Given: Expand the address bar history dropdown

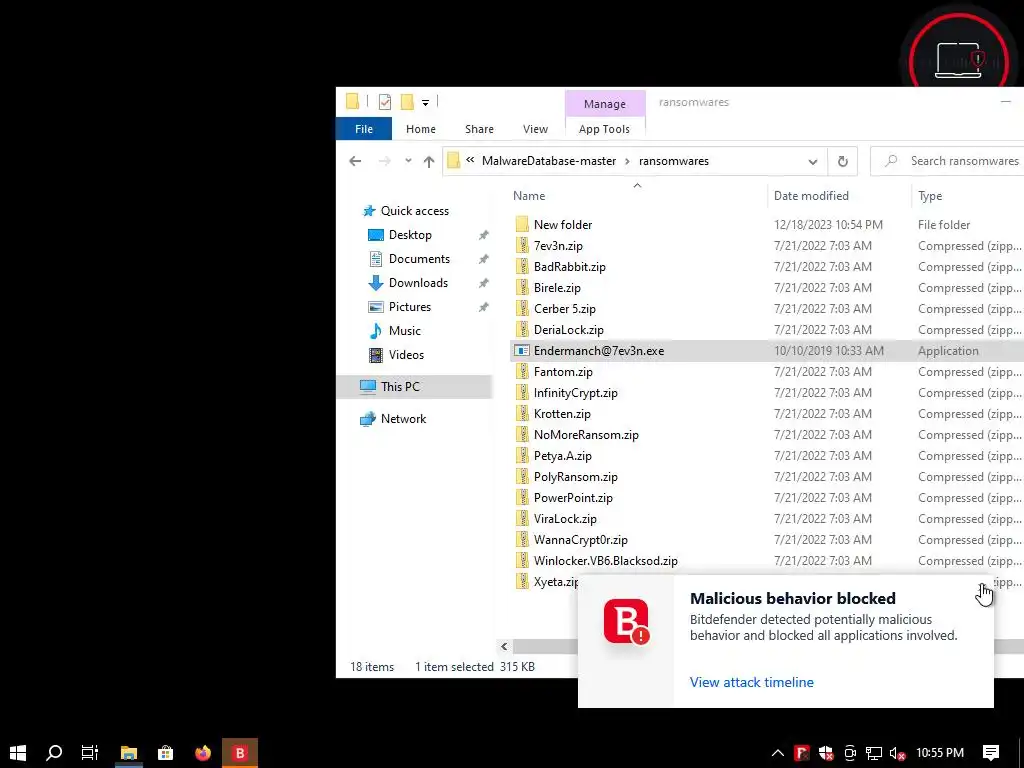Looking at the screenshot, I should (x=812, y=161).
